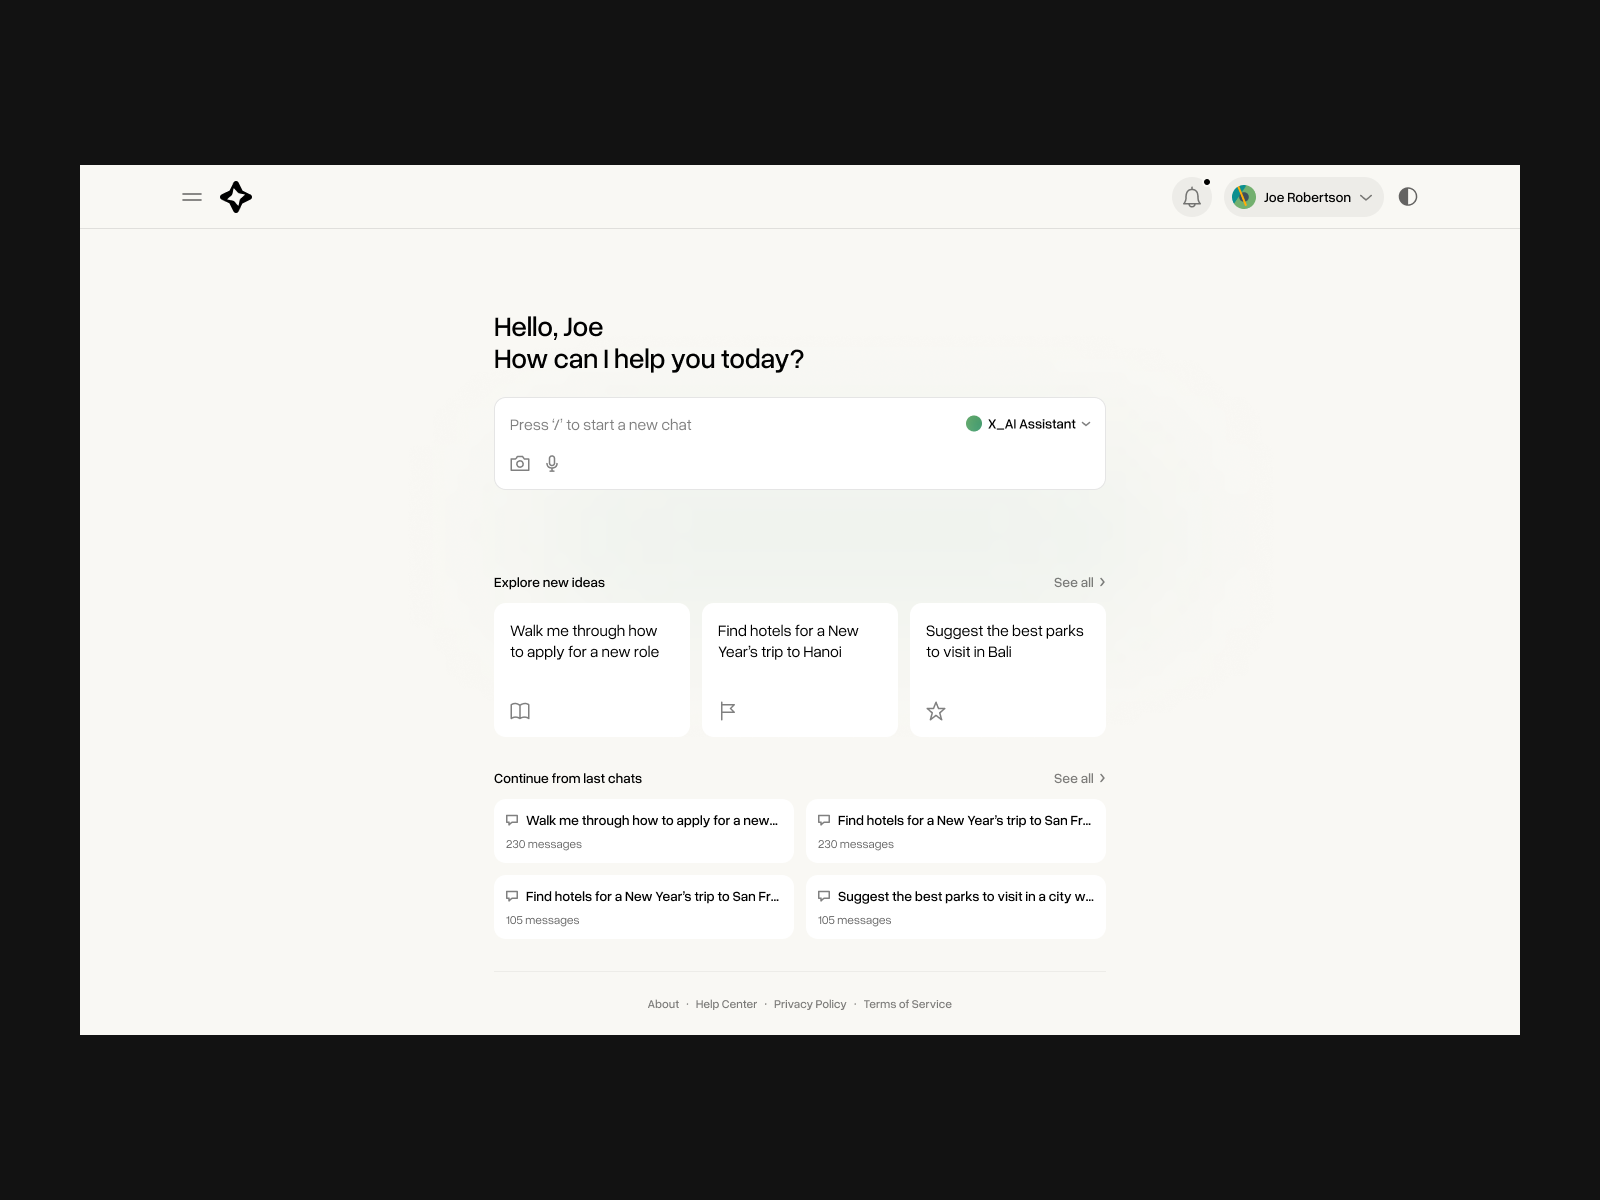Open the Terms of Service link
The image size is (1600, 1200).
(x=907, y=1004)
